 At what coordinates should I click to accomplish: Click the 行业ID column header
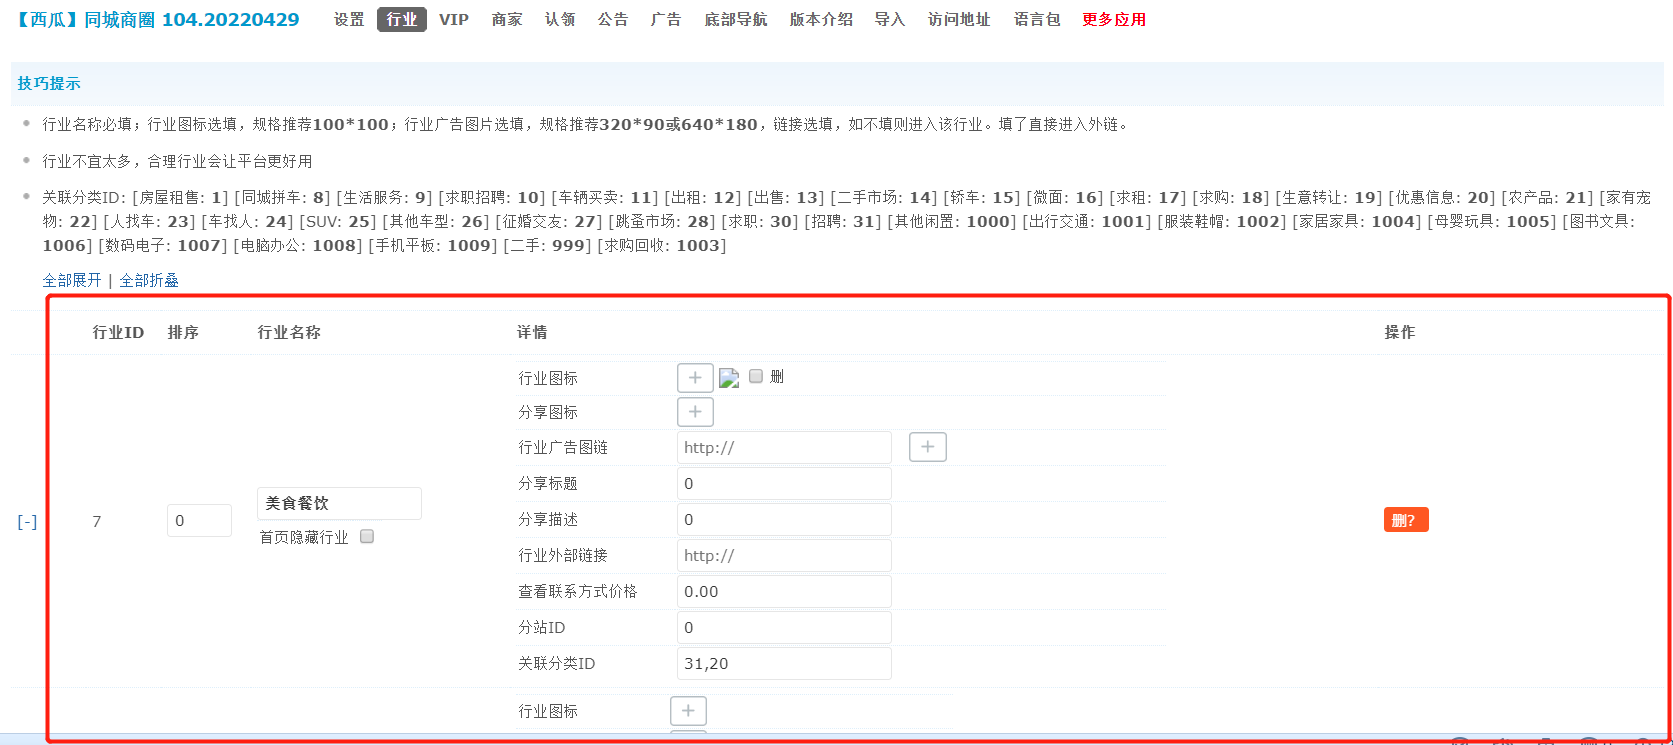click(118, 332)
